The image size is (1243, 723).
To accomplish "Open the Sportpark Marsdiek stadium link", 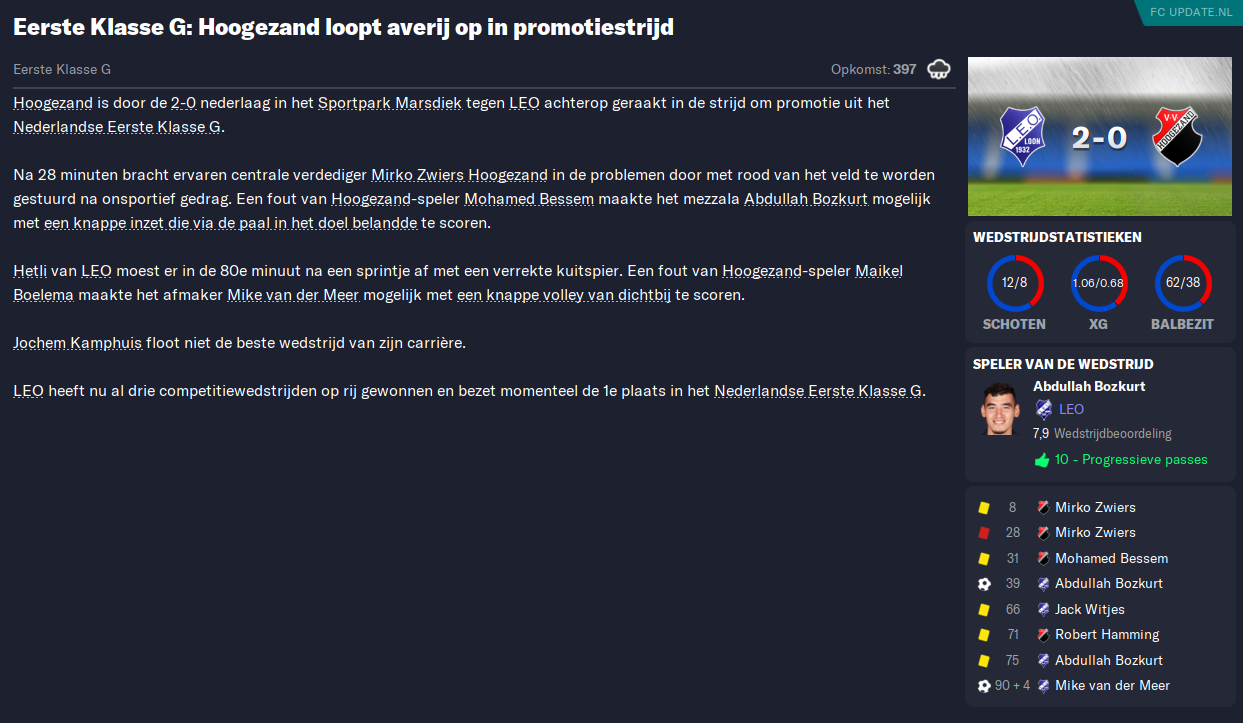I will (x=390, y=103).
